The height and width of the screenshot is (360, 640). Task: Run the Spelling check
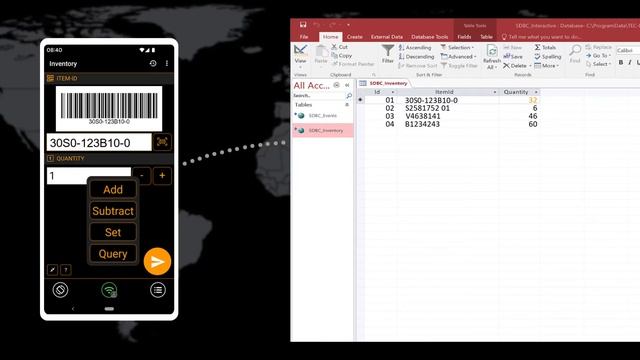548,57
